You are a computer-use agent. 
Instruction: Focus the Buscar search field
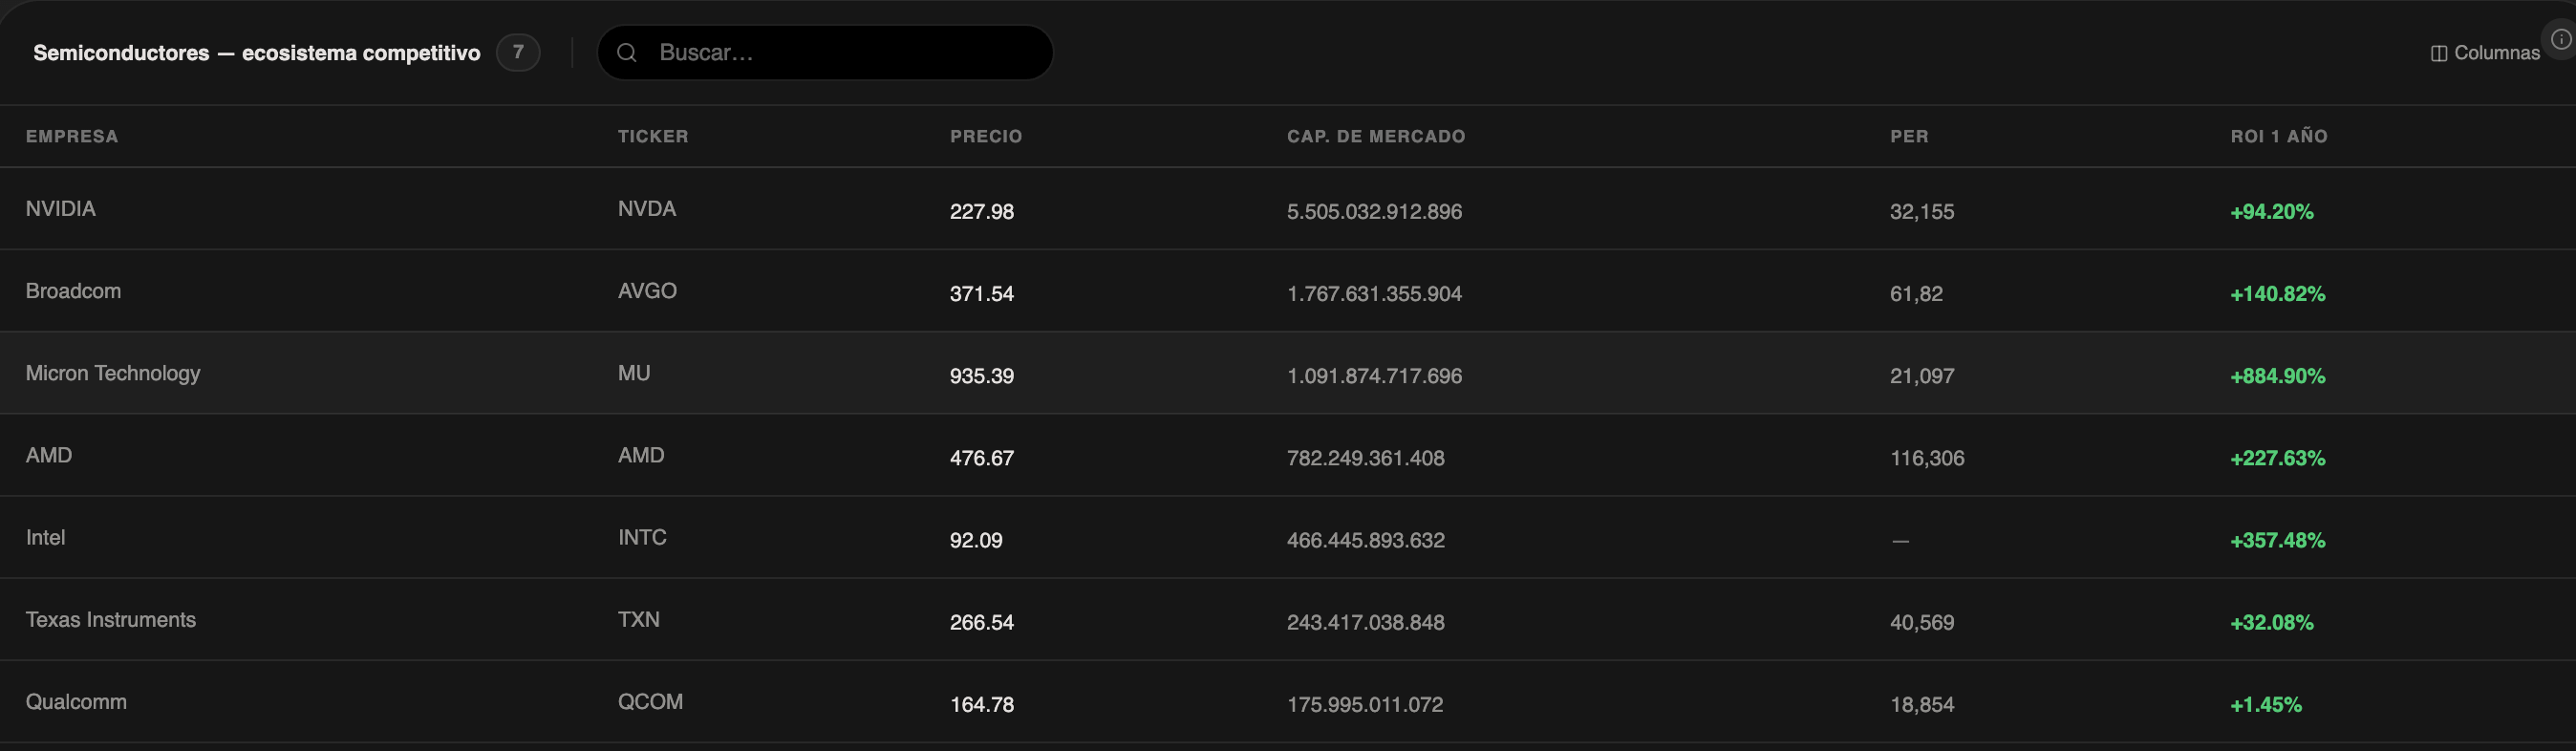pos(825,53)
